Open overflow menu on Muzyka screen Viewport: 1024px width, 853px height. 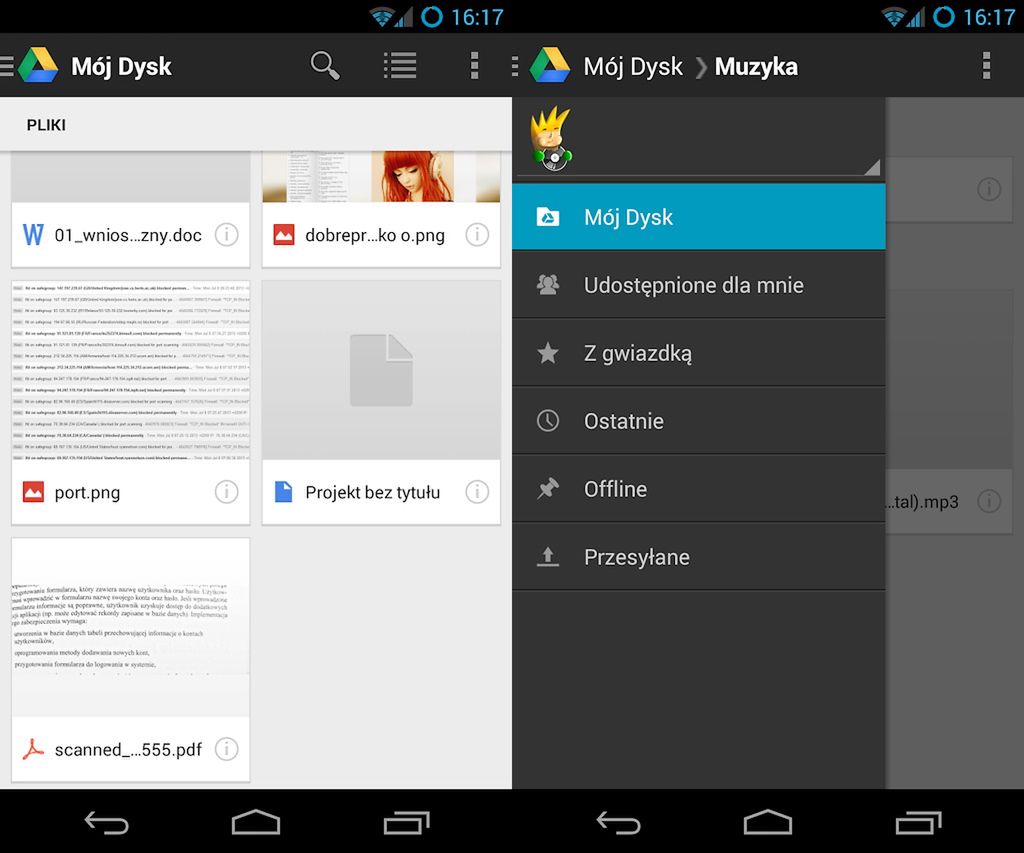[x=986, y=66]
